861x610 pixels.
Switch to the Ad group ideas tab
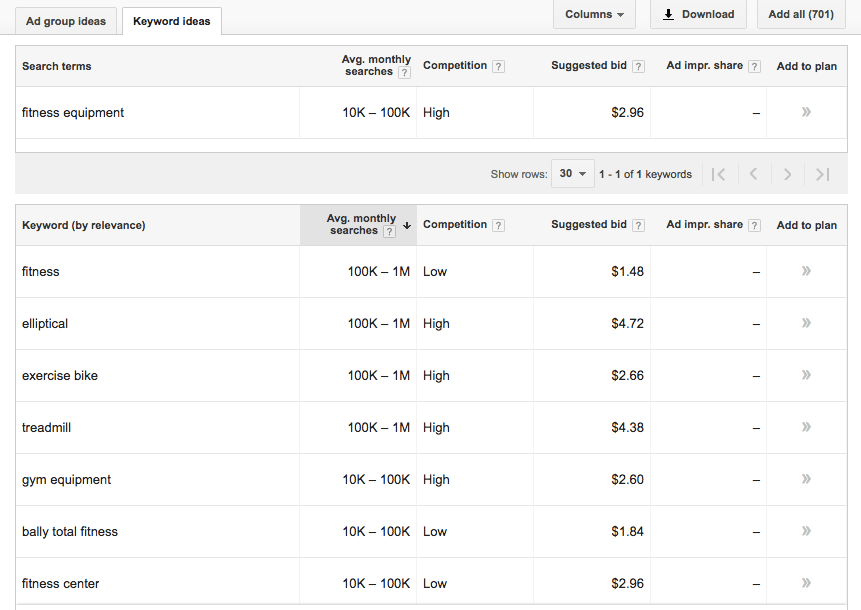(x=65, y=20)
